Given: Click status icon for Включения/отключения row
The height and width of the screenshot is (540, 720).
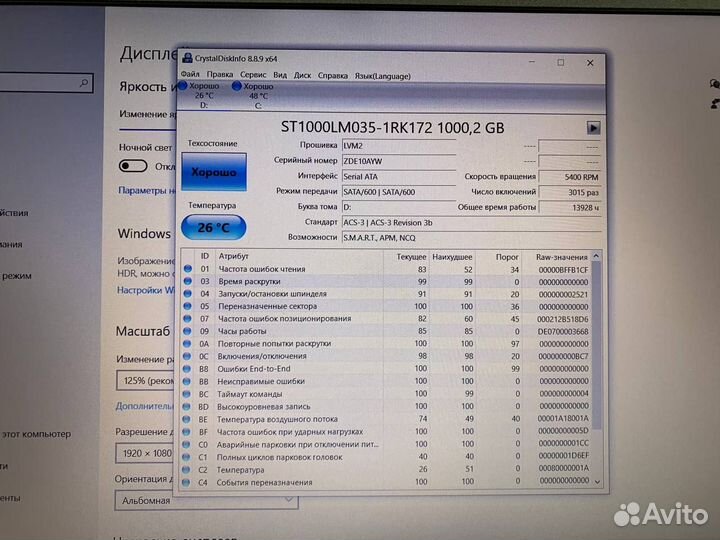Looking at the screenshot, I should pos(187,356).
